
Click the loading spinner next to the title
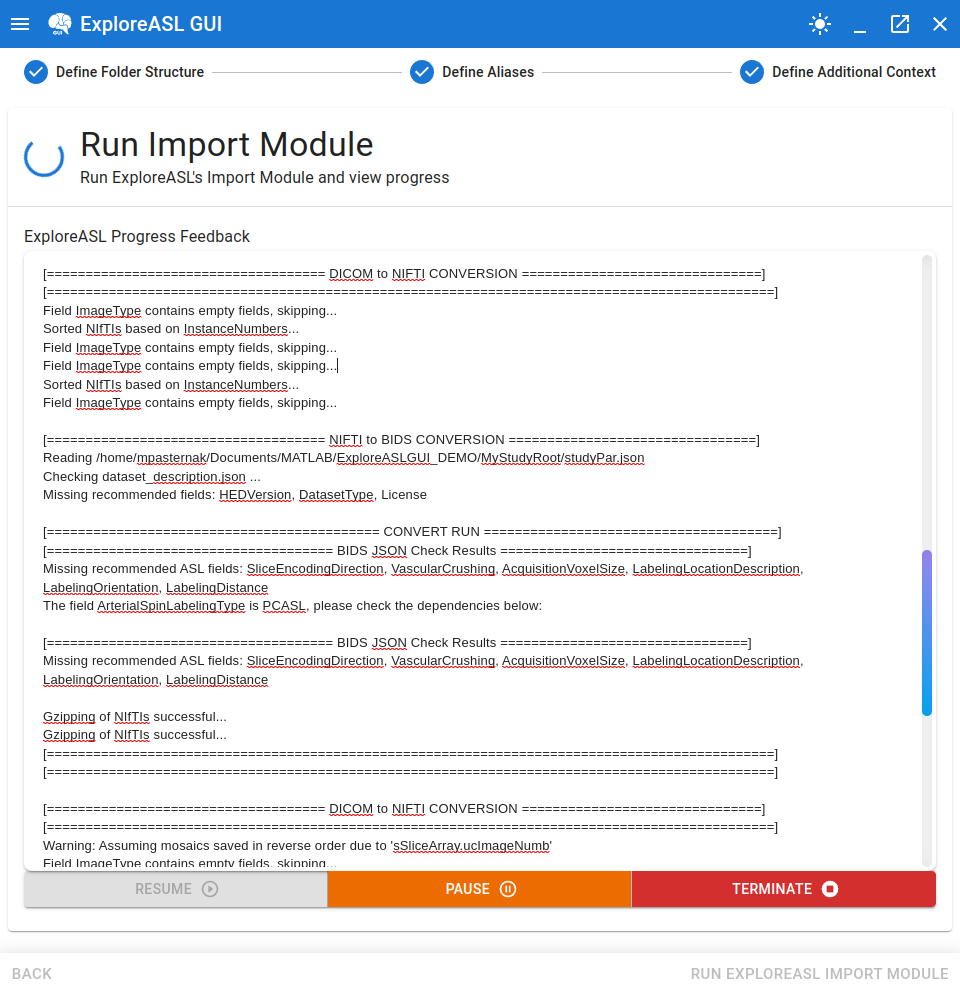tap(44, 157)
